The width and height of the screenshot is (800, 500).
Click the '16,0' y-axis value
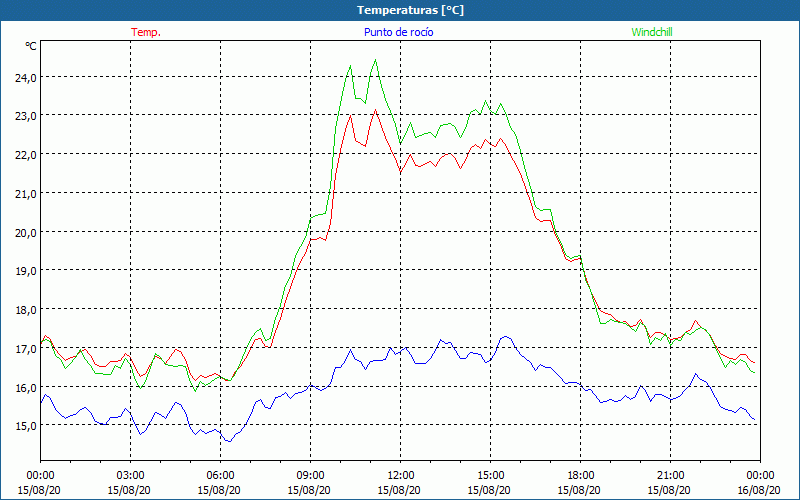(x=27, y=387)
